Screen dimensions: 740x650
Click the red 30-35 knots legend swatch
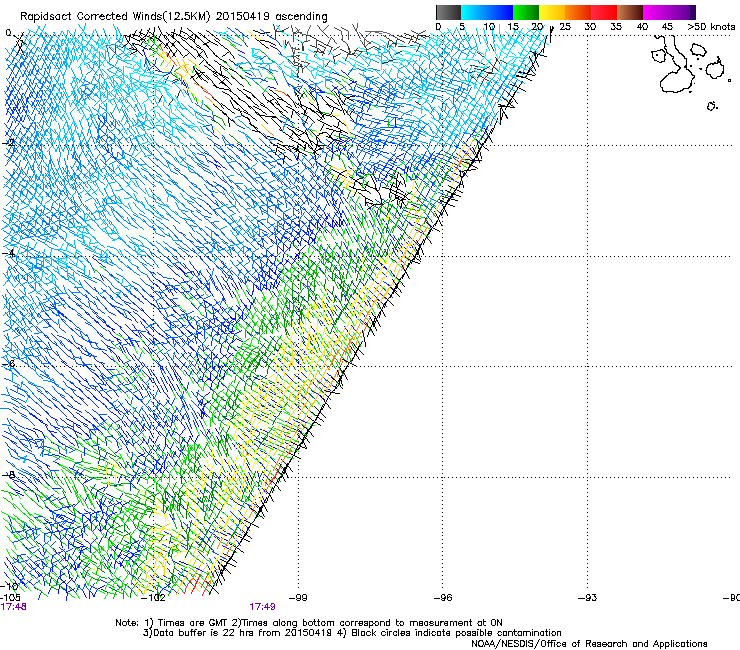pos(604,12)
